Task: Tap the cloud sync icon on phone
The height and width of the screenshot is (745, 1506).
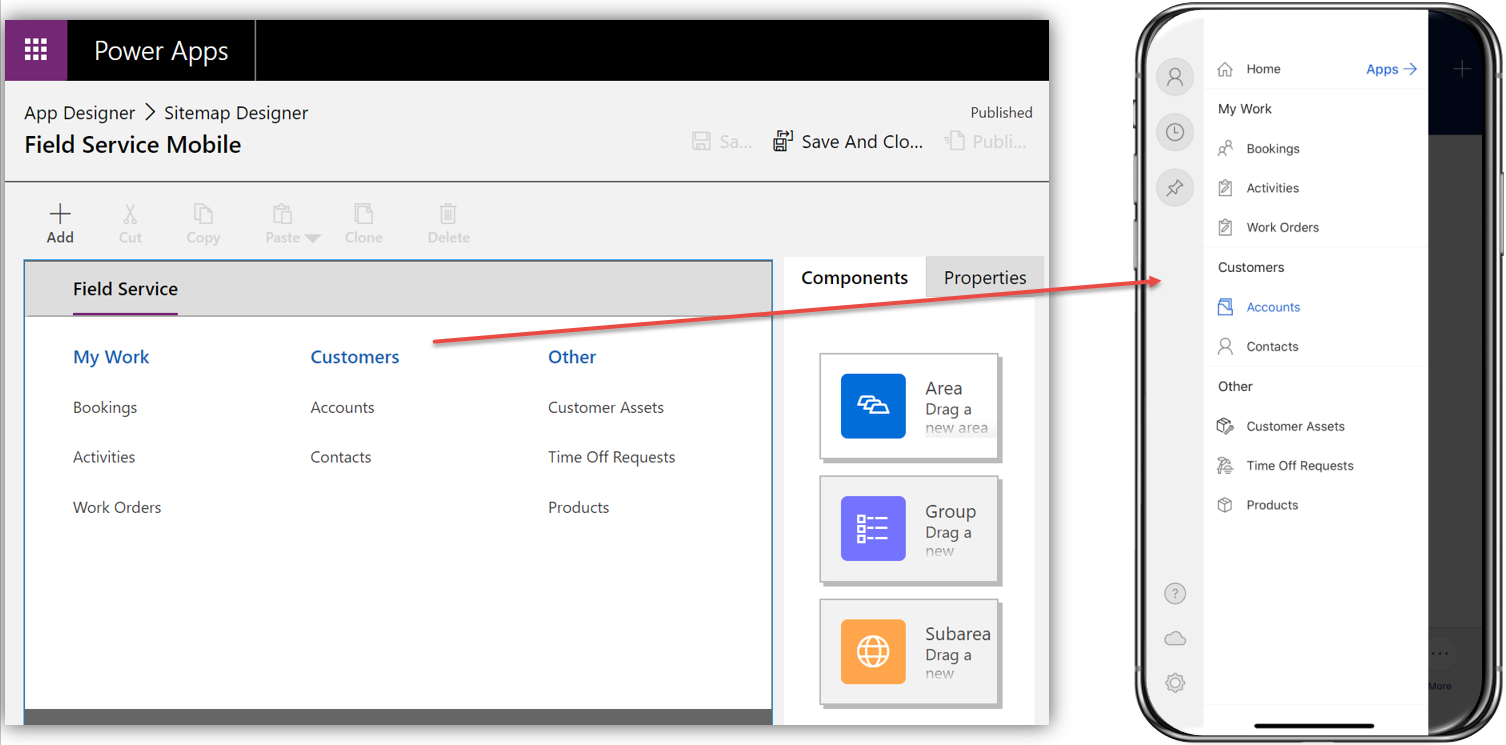Action: [x=1175, y=638]
